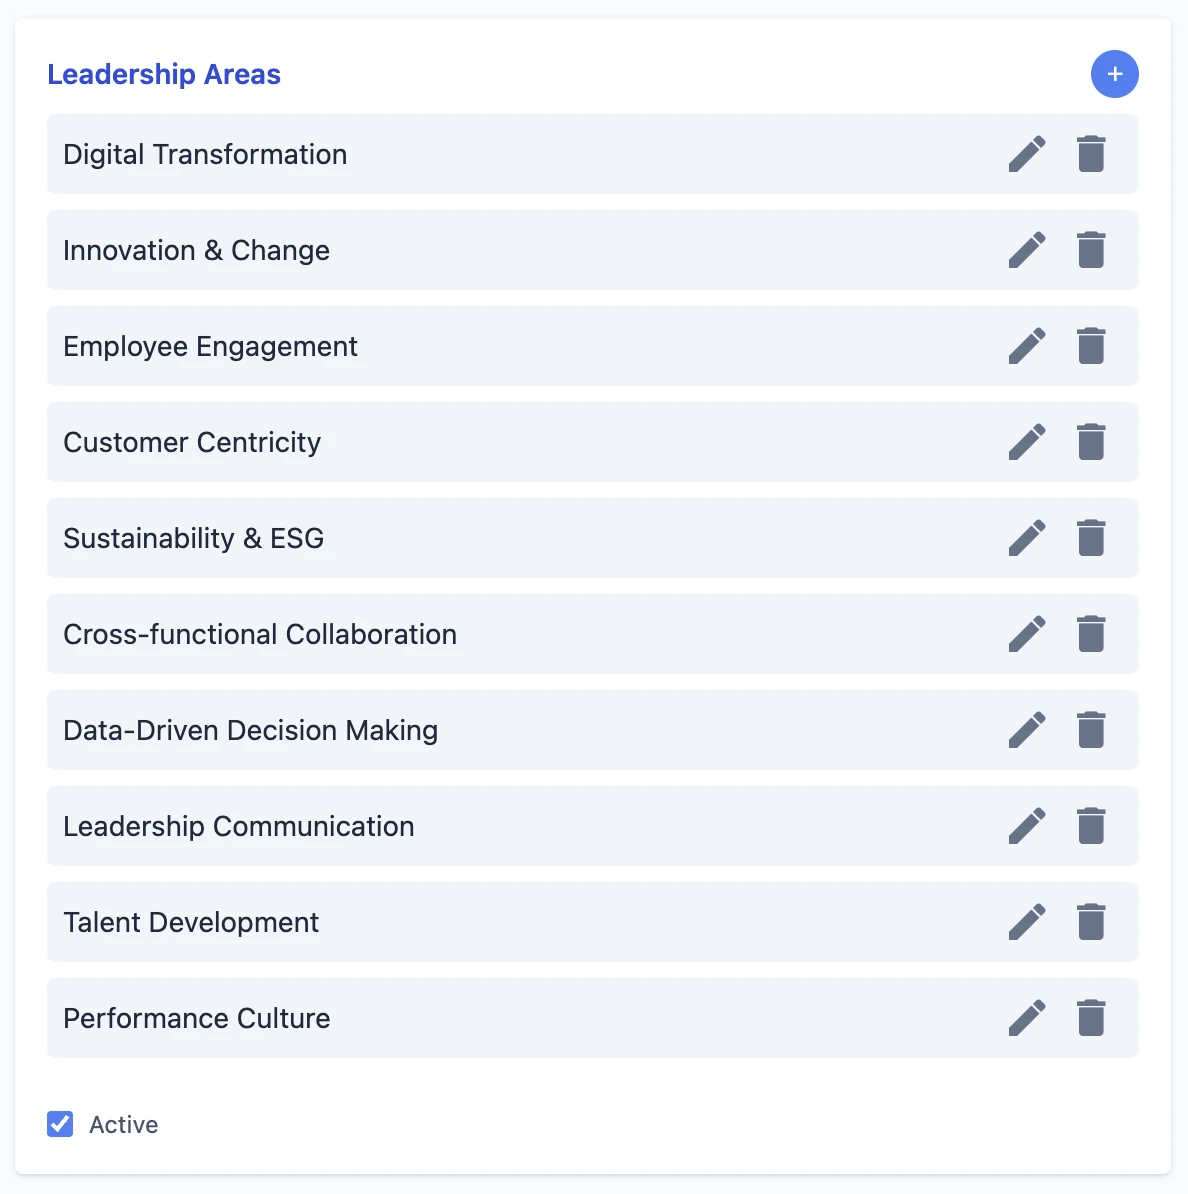Edit the Data-Driven Decision Making entry
The height and width of the screenshot is (1194, 1188).
[1027, 730]
